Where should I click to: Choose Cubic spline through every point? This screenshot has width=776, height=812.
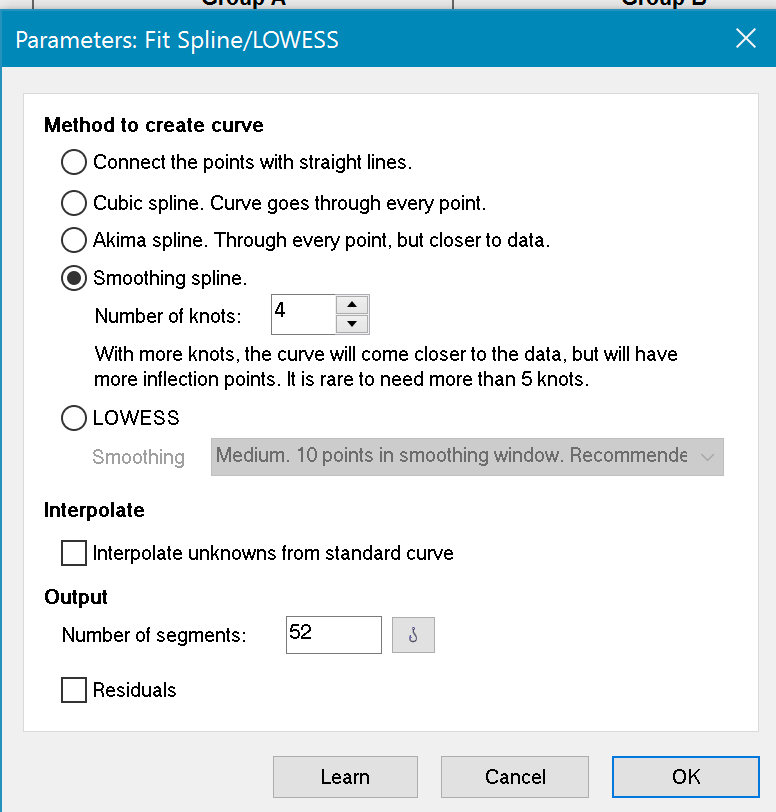[73, 202]
